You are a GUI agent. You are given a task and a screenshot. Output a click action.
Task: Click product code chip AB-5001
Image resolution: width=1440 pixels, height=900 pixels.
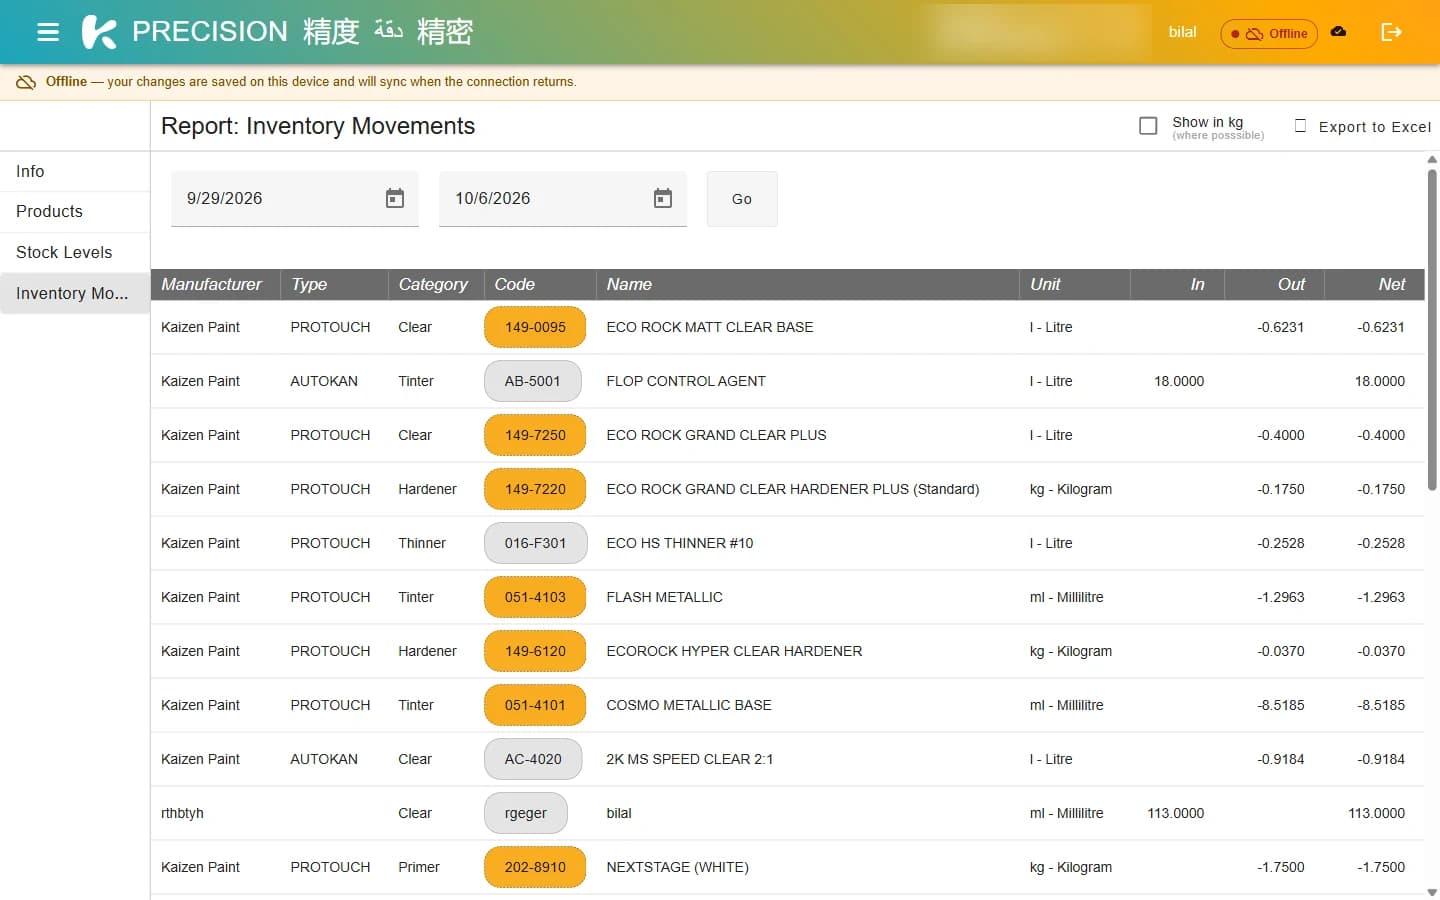pyautogui.click(x=533, y=381)
